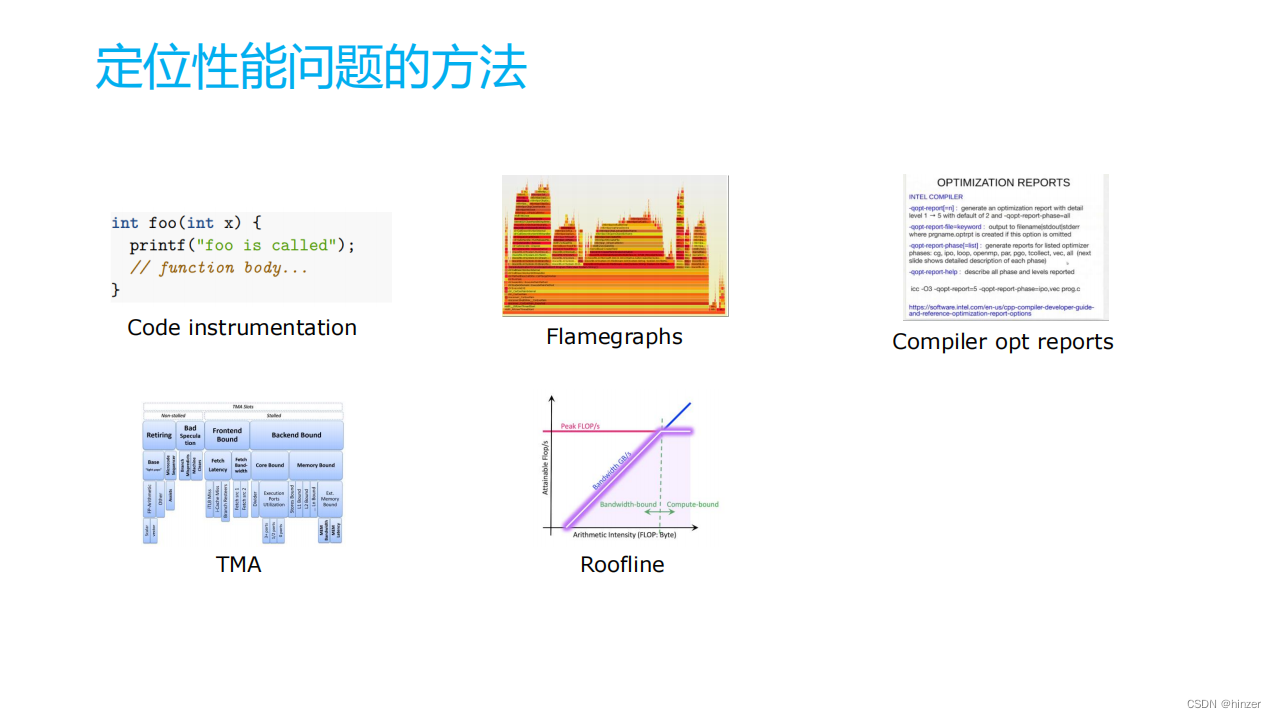Select the 'Bad Speculation' TMA box
Viewport: 1276px width, 718px height.
coord(190,435)
